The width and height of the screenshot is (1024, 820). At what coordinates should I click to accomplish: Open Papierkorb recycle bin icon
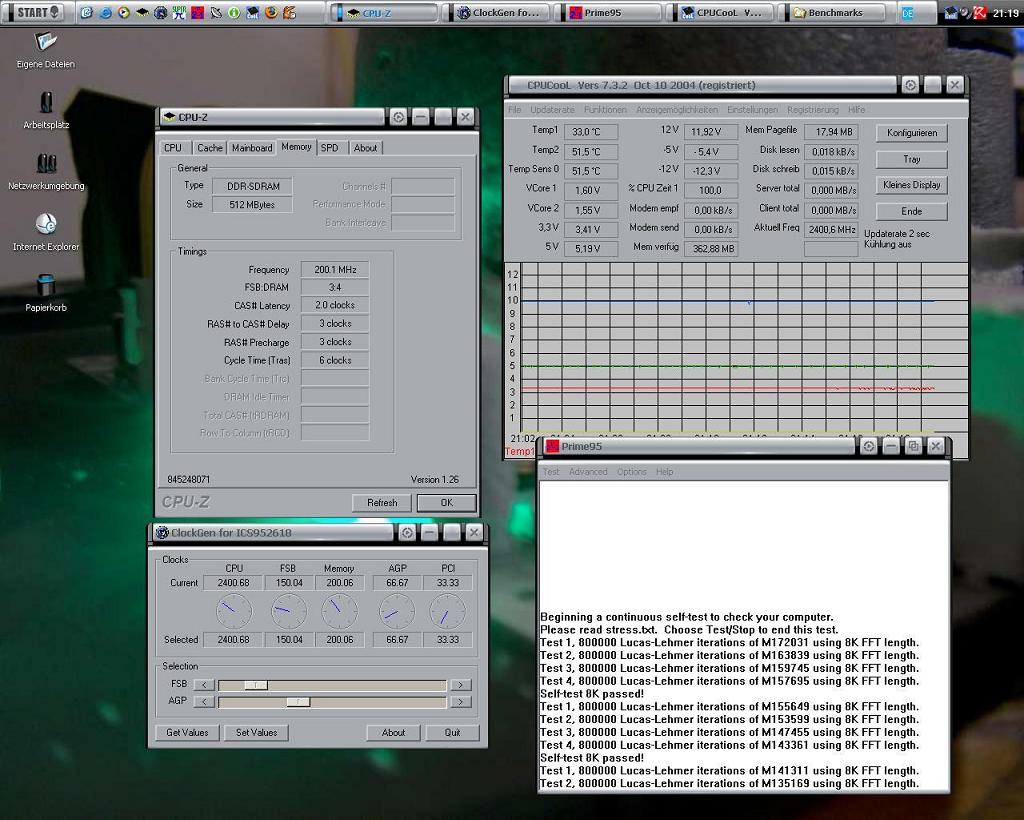(46, 293)
